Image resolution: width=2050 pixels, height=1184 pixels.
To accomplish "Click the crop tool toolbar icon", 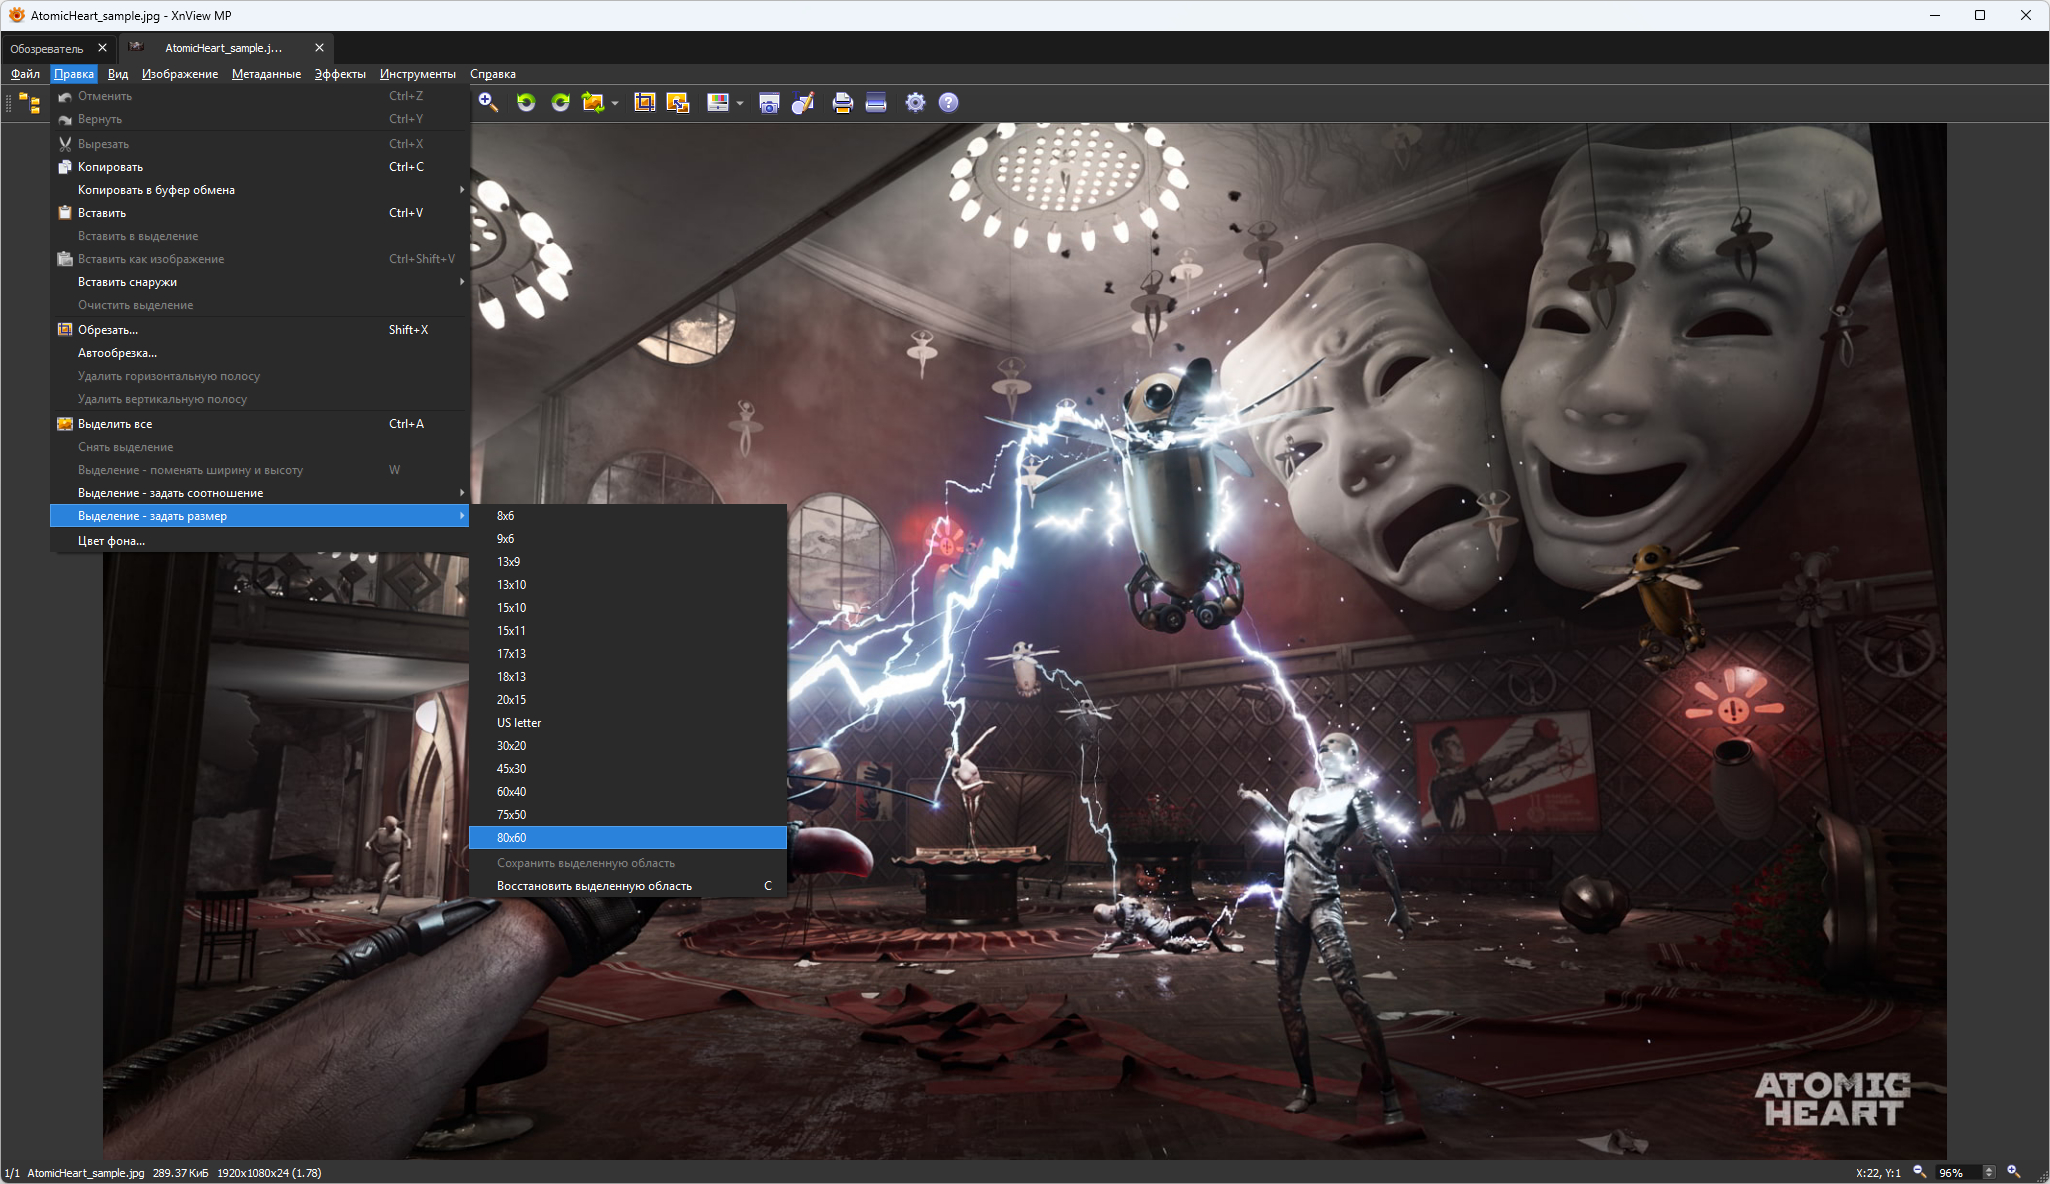I will click(644, 102).
